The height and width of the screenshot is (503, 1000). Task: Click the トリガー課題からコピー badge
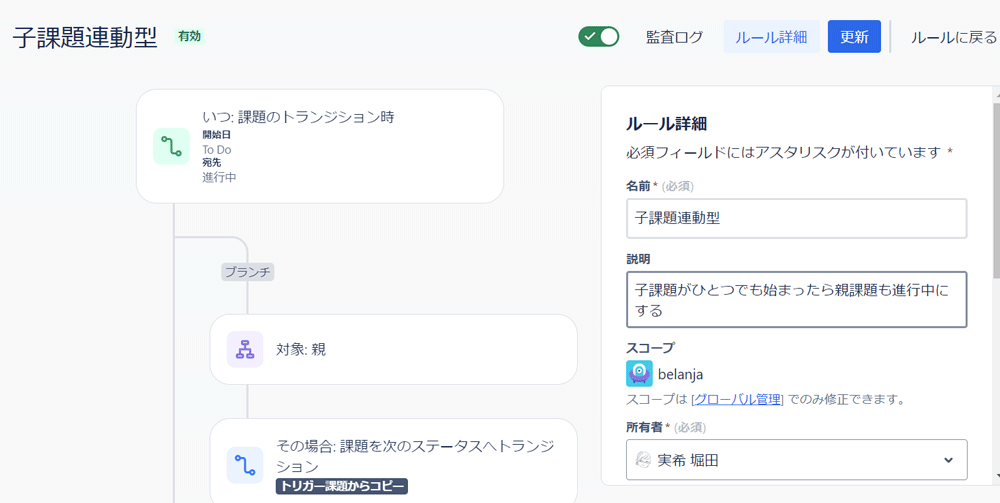(x=342, y=486)
